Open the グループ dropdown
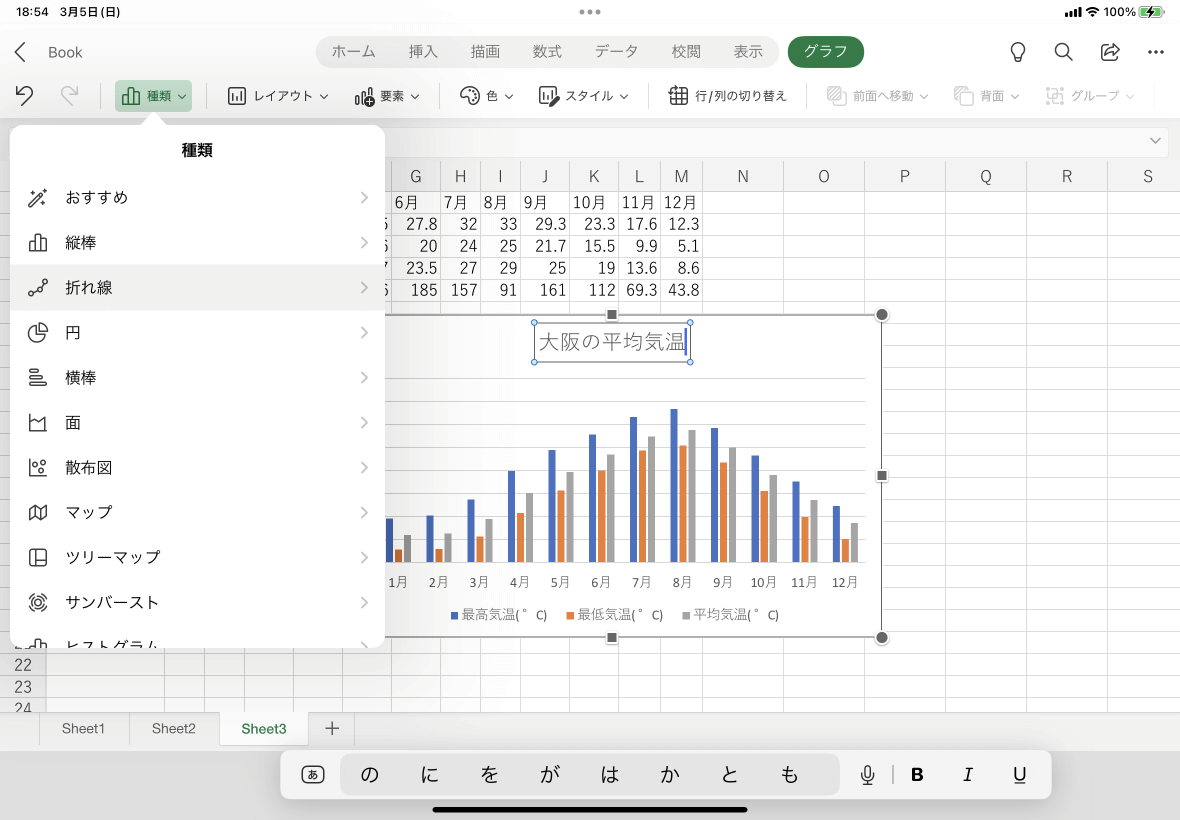The image size is (1180, 820). pyautogui.click(x=1090, y=96)
